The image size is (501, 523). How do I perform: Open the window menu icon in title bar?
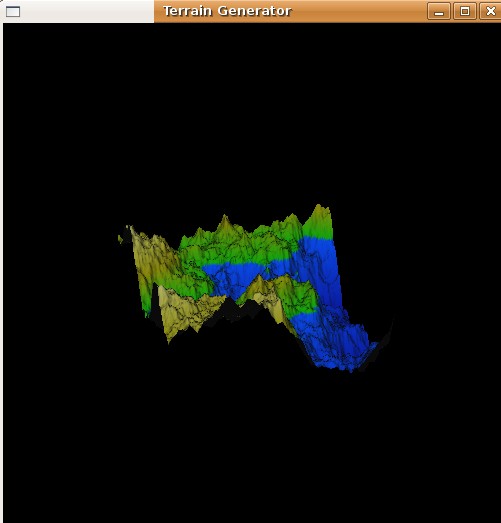(13, 11)
